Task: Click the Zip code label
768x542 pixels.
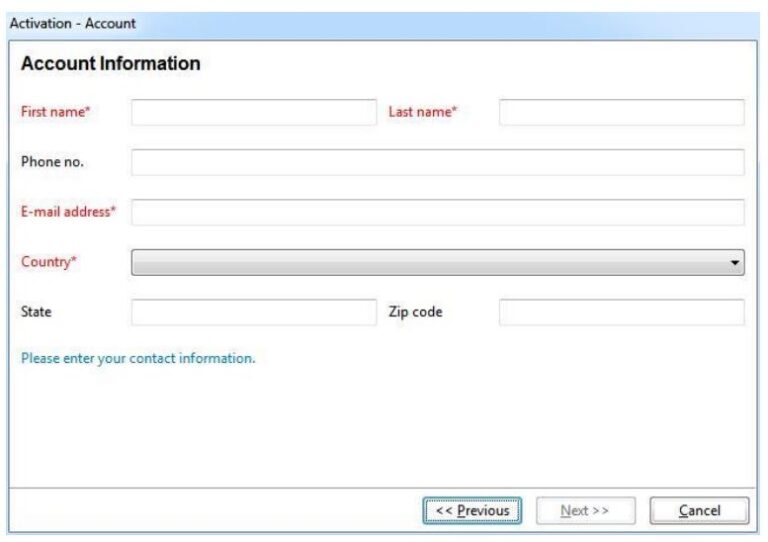Action: 415,312
